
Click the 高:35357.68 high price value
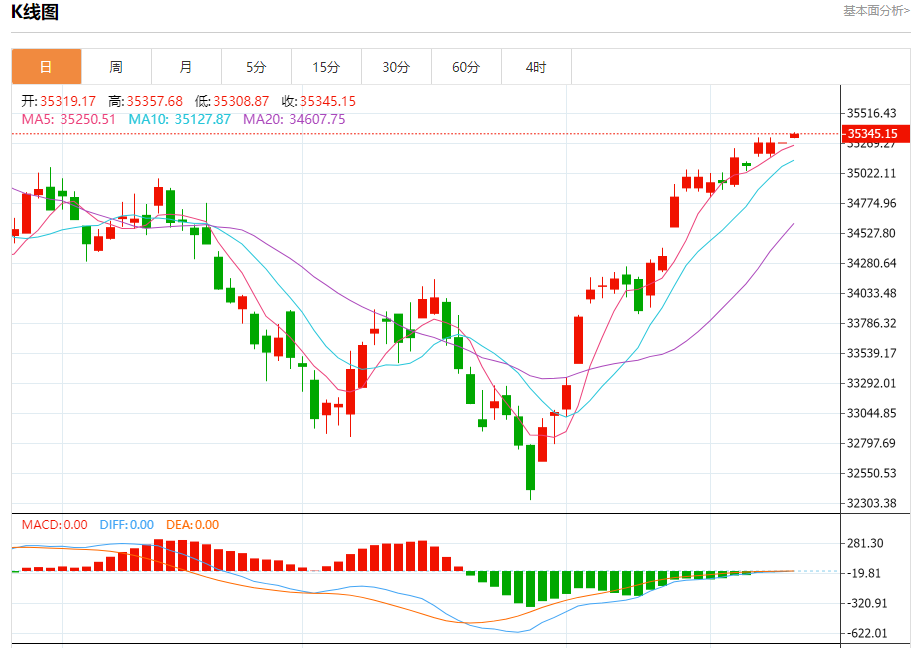146,101
